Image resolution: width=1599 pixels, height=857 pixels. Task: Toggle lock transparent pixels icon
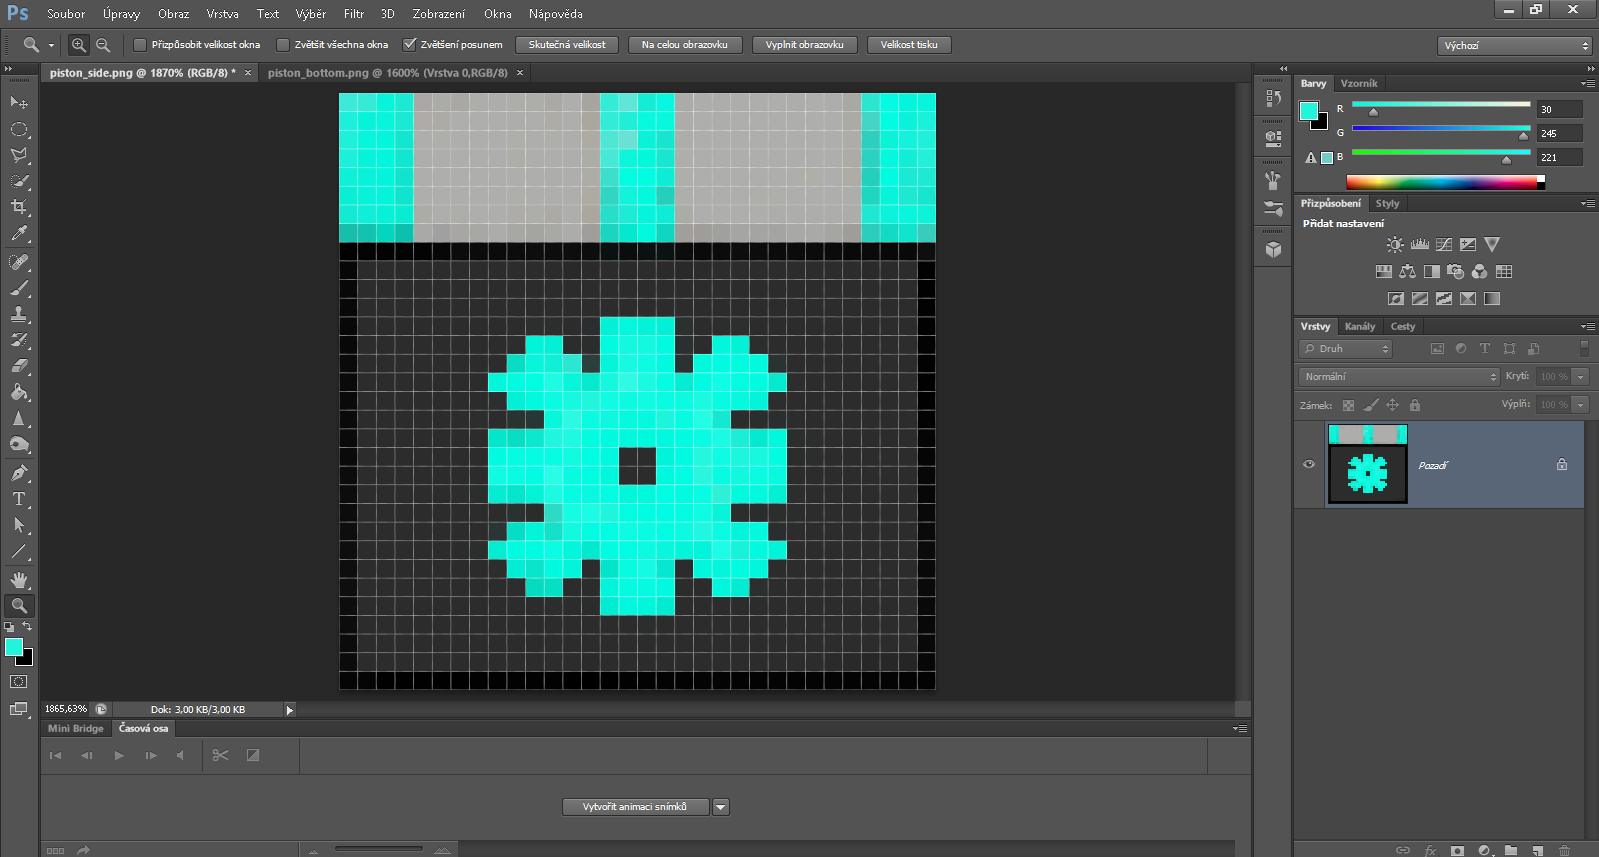[1348, 405]
